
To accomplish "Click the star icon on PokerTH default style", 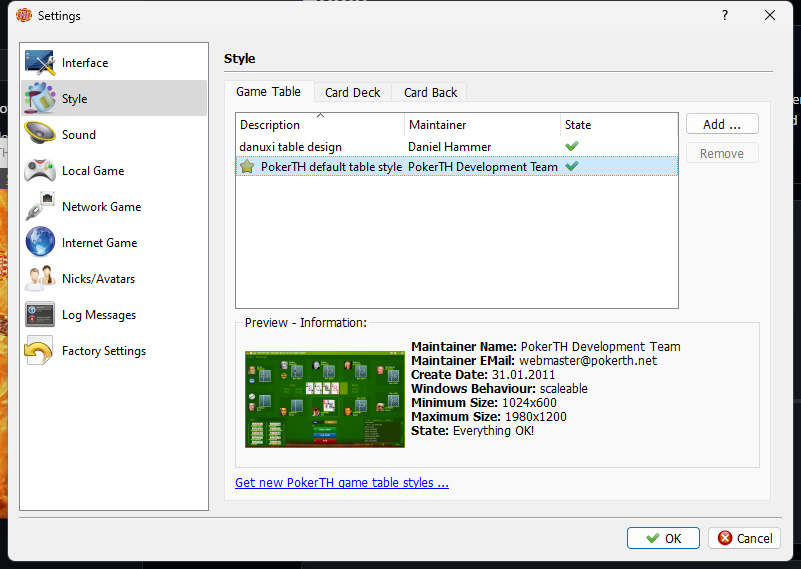I will pos(247,167).
